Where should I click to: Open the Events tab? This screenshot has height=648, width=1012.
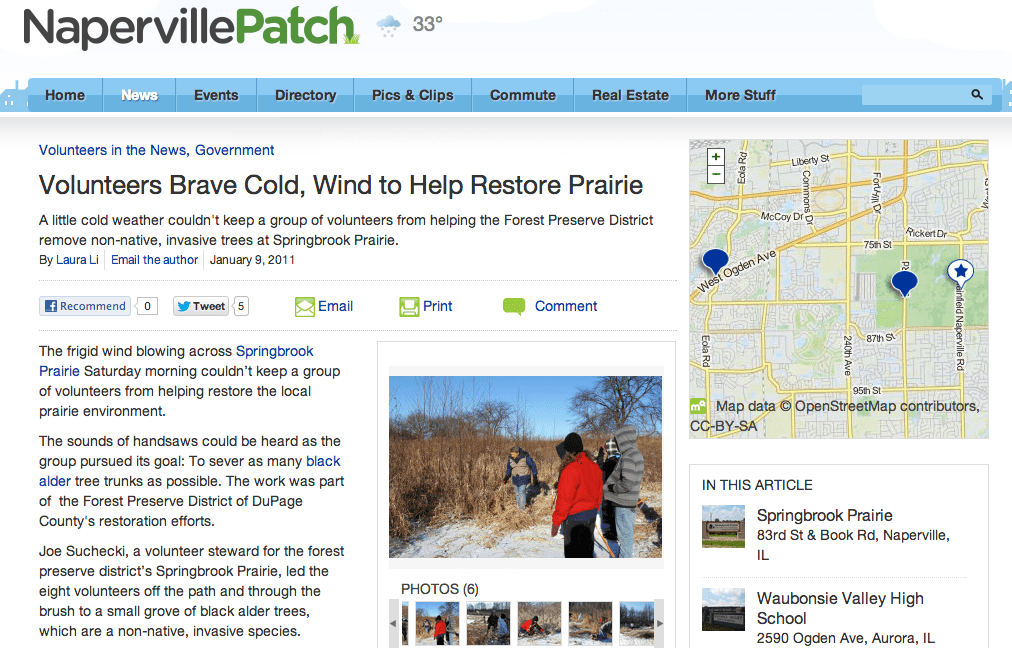pyautogui.click(x=216, y=95)
